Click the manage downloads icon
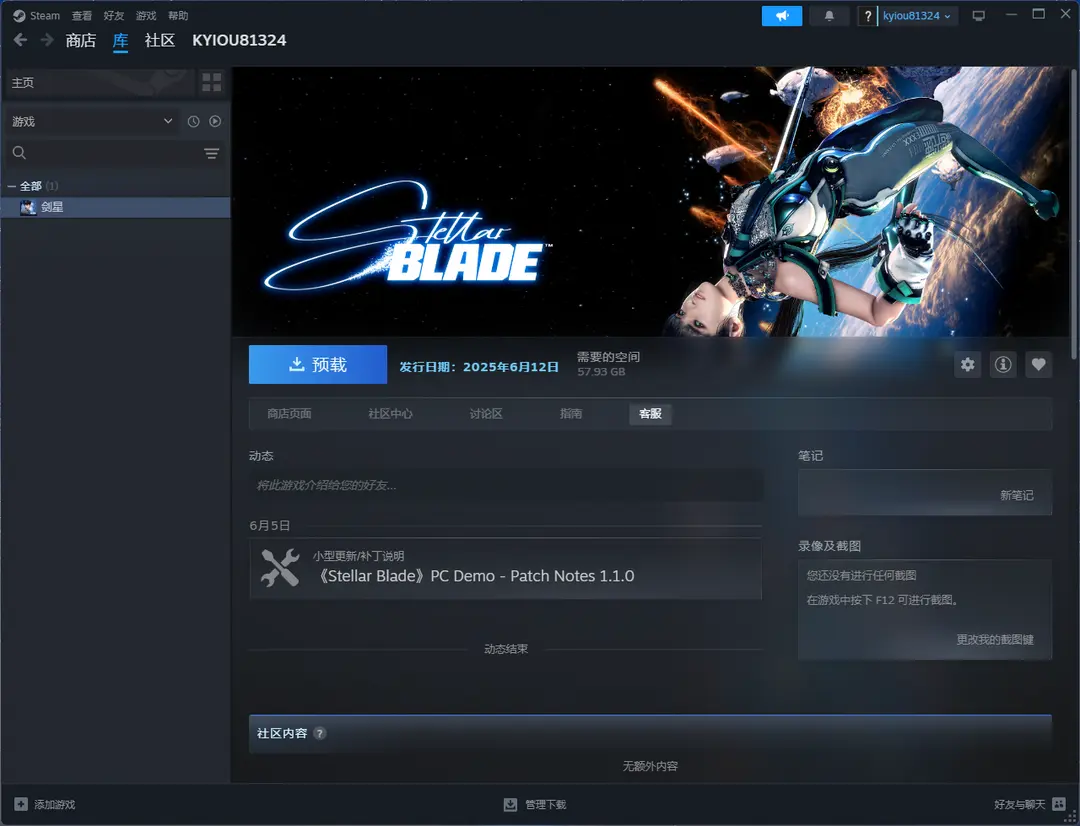 pyautogui.click(x=510, y=804)
